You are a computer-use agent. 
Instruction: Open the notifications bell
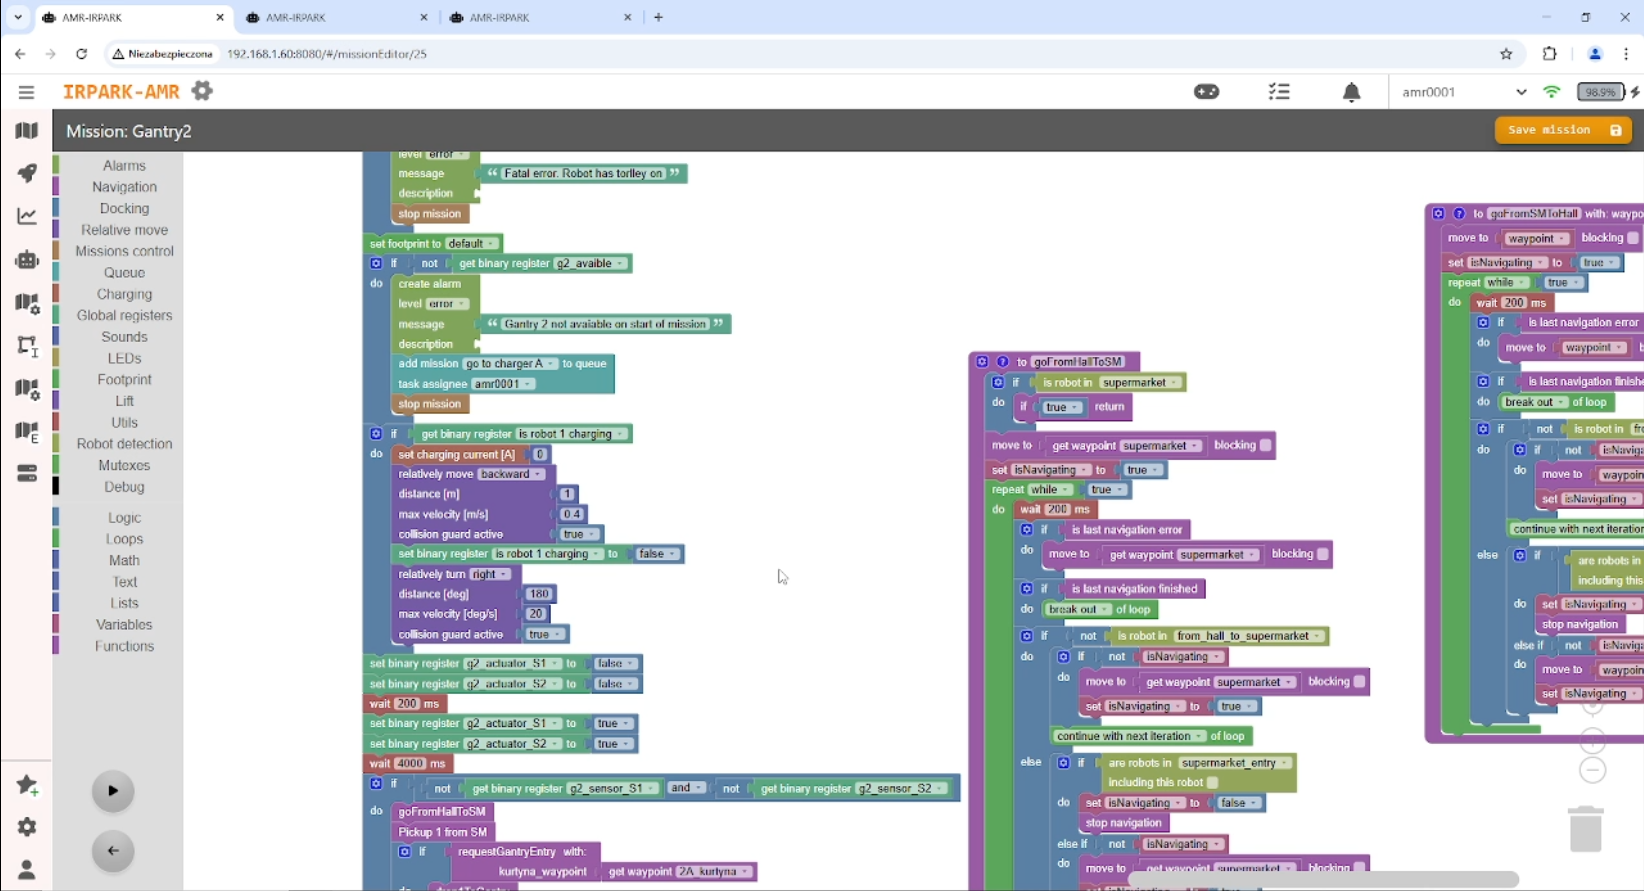click(1351, 93)
